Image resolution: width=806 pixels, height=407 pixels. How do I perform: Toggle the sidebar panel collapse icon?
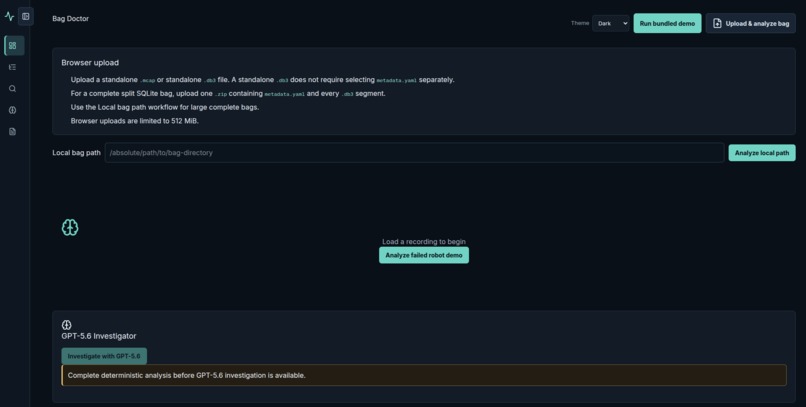(26, 16)
